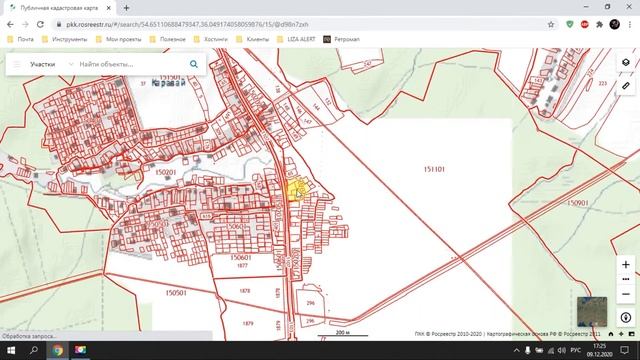This screenshot has width=640, height=360.
Task: Open the LIZA ALERT bookmark folder
Action: click(x=296, y=39)
